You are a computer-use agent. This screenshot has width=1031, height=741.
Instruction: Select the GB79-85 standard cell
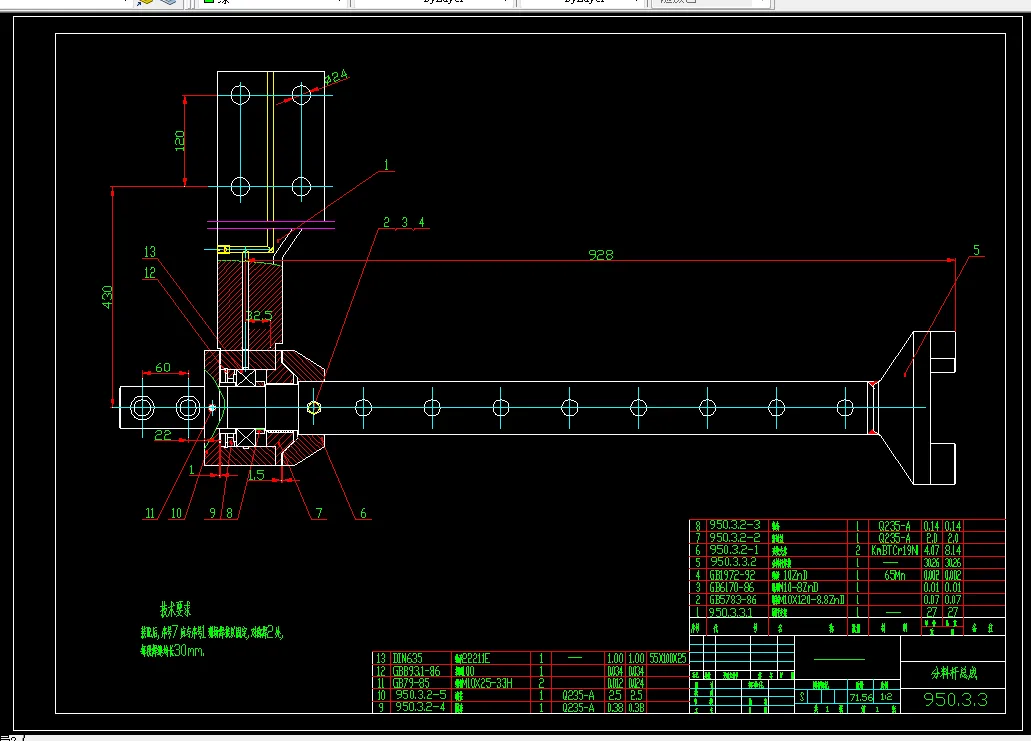tap(412, 683)
